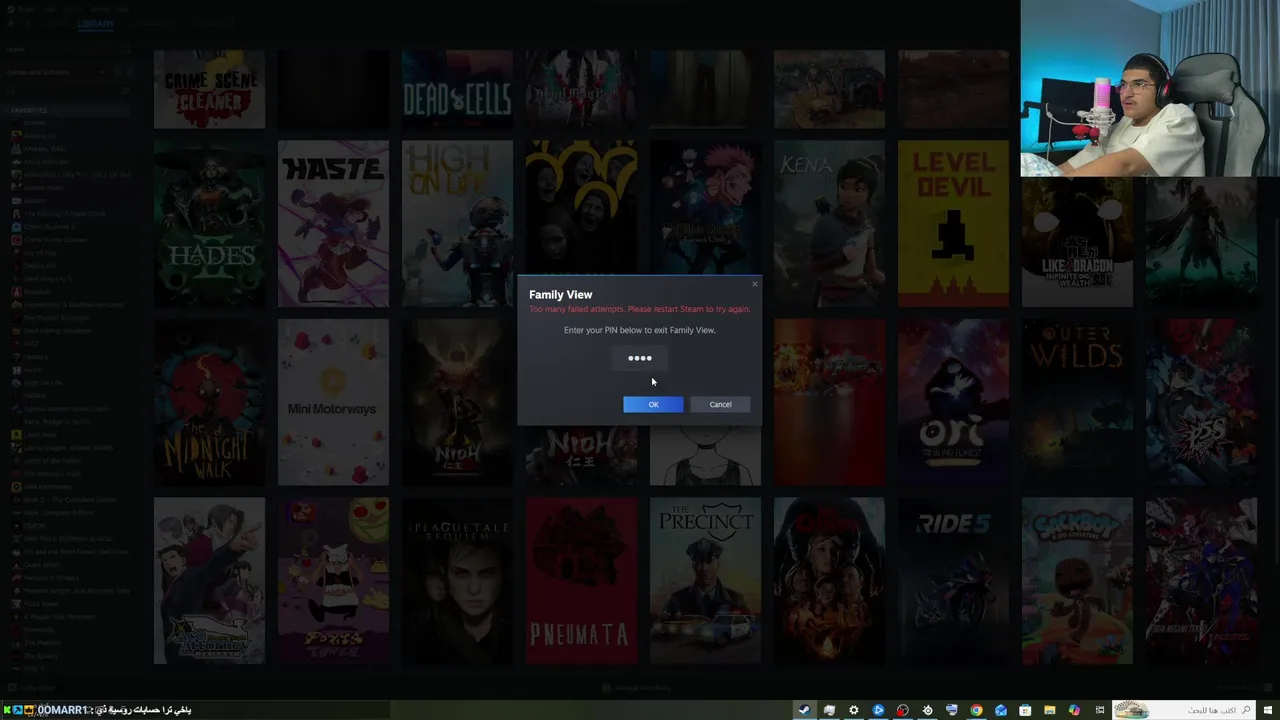Select the Outer Wilds game cover
This screenshot has width=1280, height=720.
click(1077, 402)
